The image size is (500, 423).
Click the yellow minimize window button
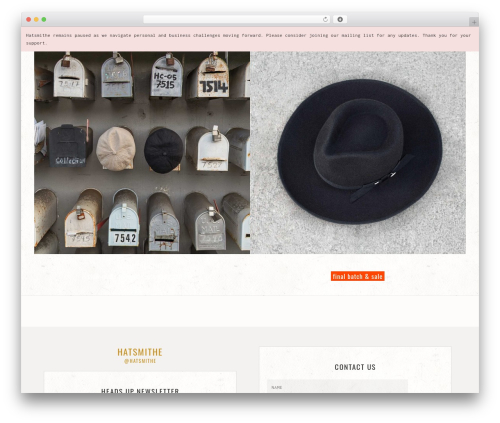[36, 20]
